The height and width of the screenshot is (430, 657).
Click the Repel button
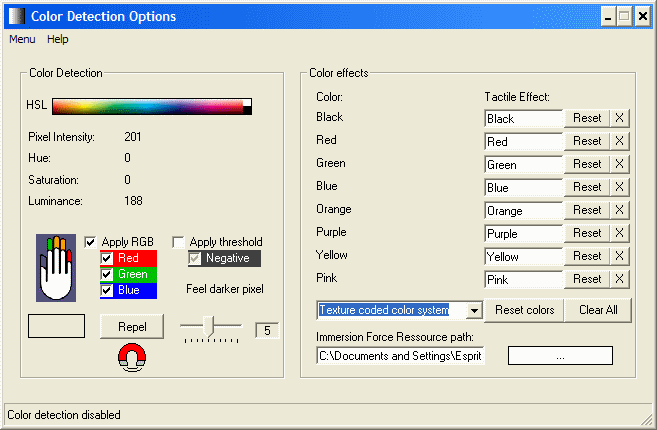[x=132, y=326]
